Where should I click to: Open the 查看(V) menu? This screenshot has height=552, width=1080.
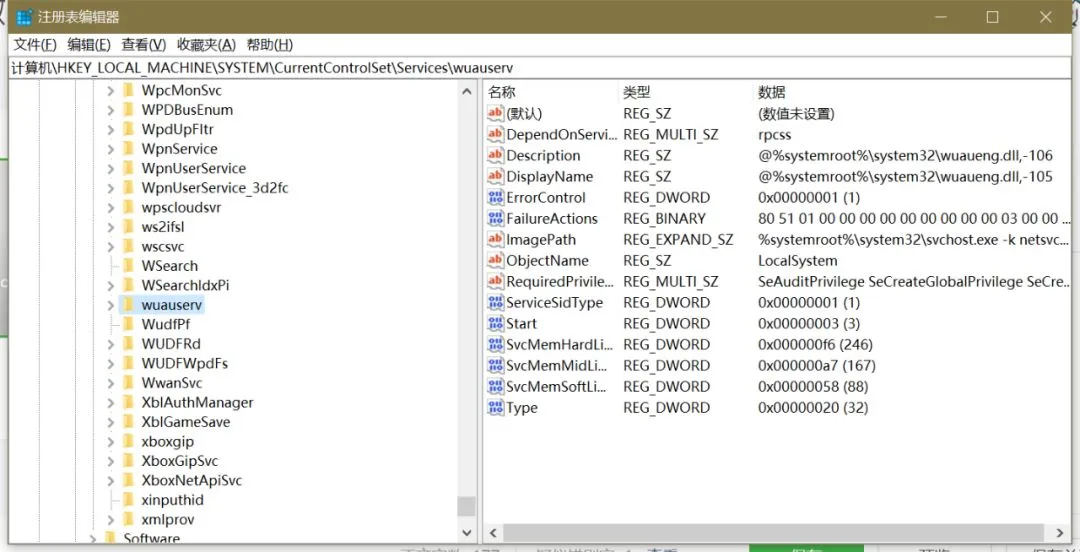coord(144,45)
